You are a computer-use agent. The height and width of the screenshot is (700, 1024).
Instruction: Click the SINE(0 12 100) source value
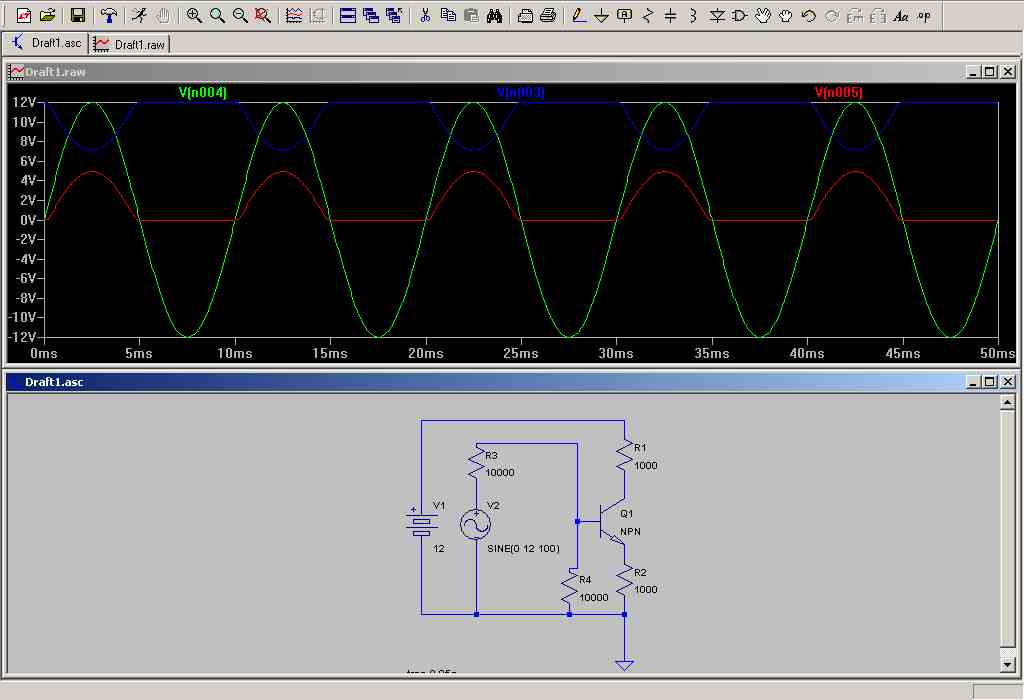pyautogui.click(x=523, y=549)
